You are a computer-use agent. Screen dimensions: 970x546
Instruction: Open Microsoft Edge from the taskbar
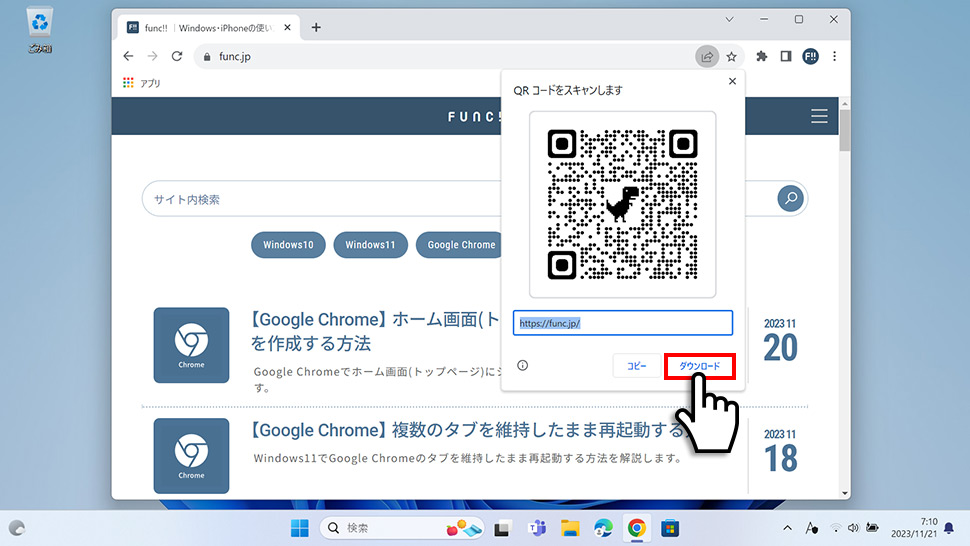click(x=603, y=528)
